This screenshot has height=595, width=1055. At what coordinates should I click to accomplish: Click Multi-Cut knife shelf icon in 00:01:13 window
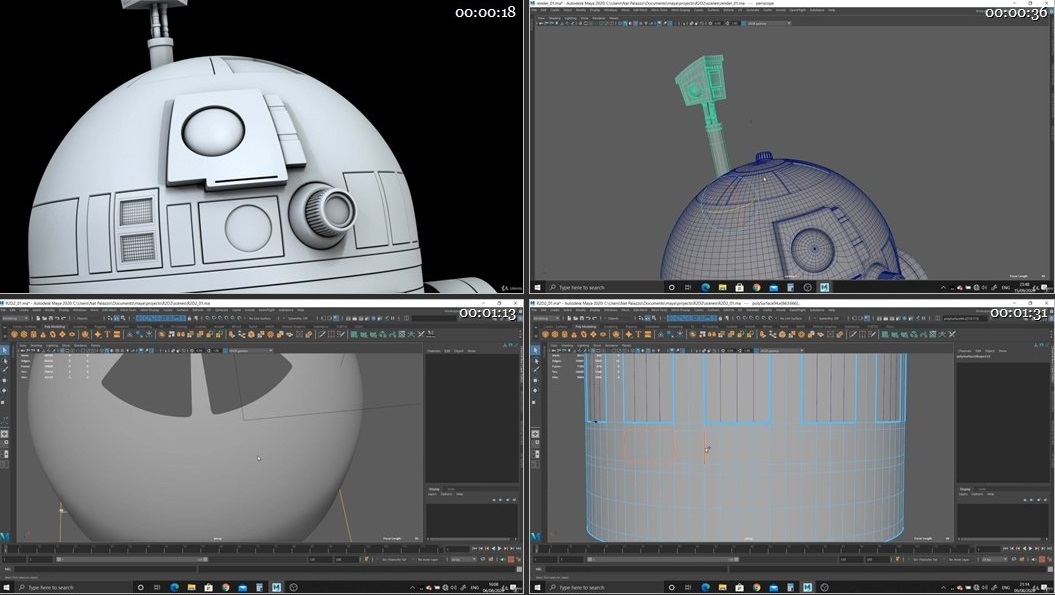[x=322, y=334]
